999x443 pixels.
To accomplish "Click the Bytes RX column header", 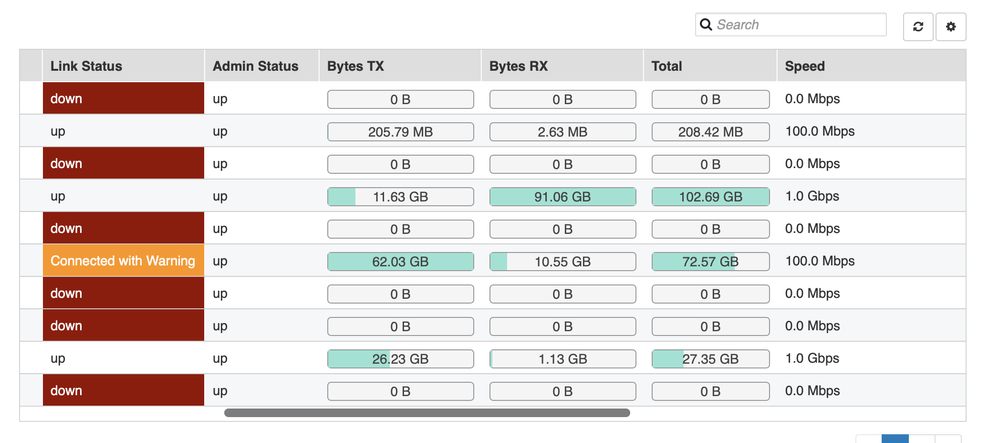I will [x=517, y=66].
